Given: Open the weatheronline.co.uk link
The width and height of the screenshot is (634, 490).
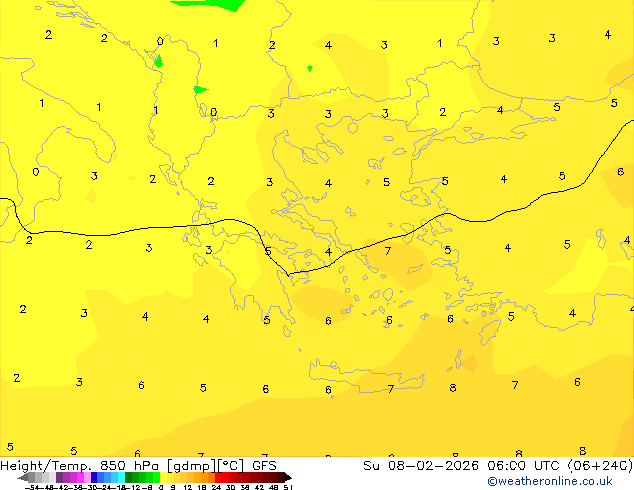Looking at the screenshot, I should point(550,481).
